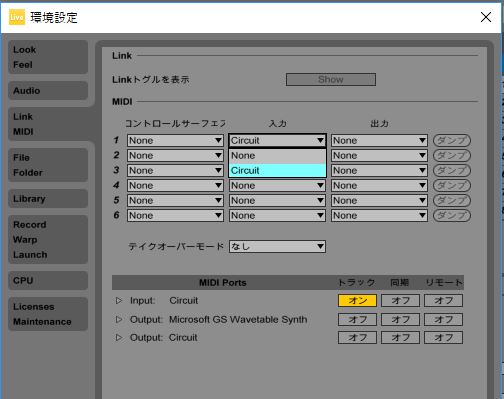Open the input dropdown for row 4
The width and height of the screenshot is (504, 399).
[277, 185]
